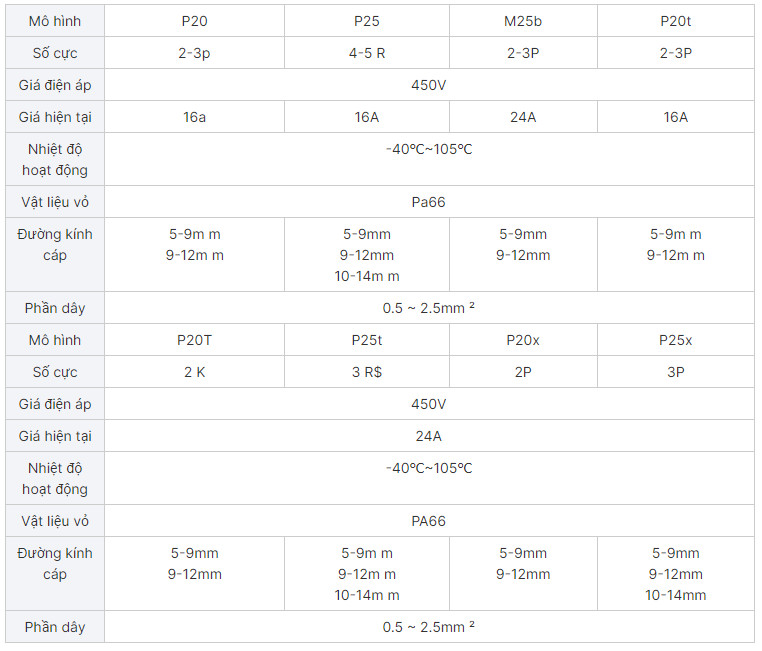This screenshot has height=651, width=762.
Task: Select the P25 model column header
Action: 367,21
